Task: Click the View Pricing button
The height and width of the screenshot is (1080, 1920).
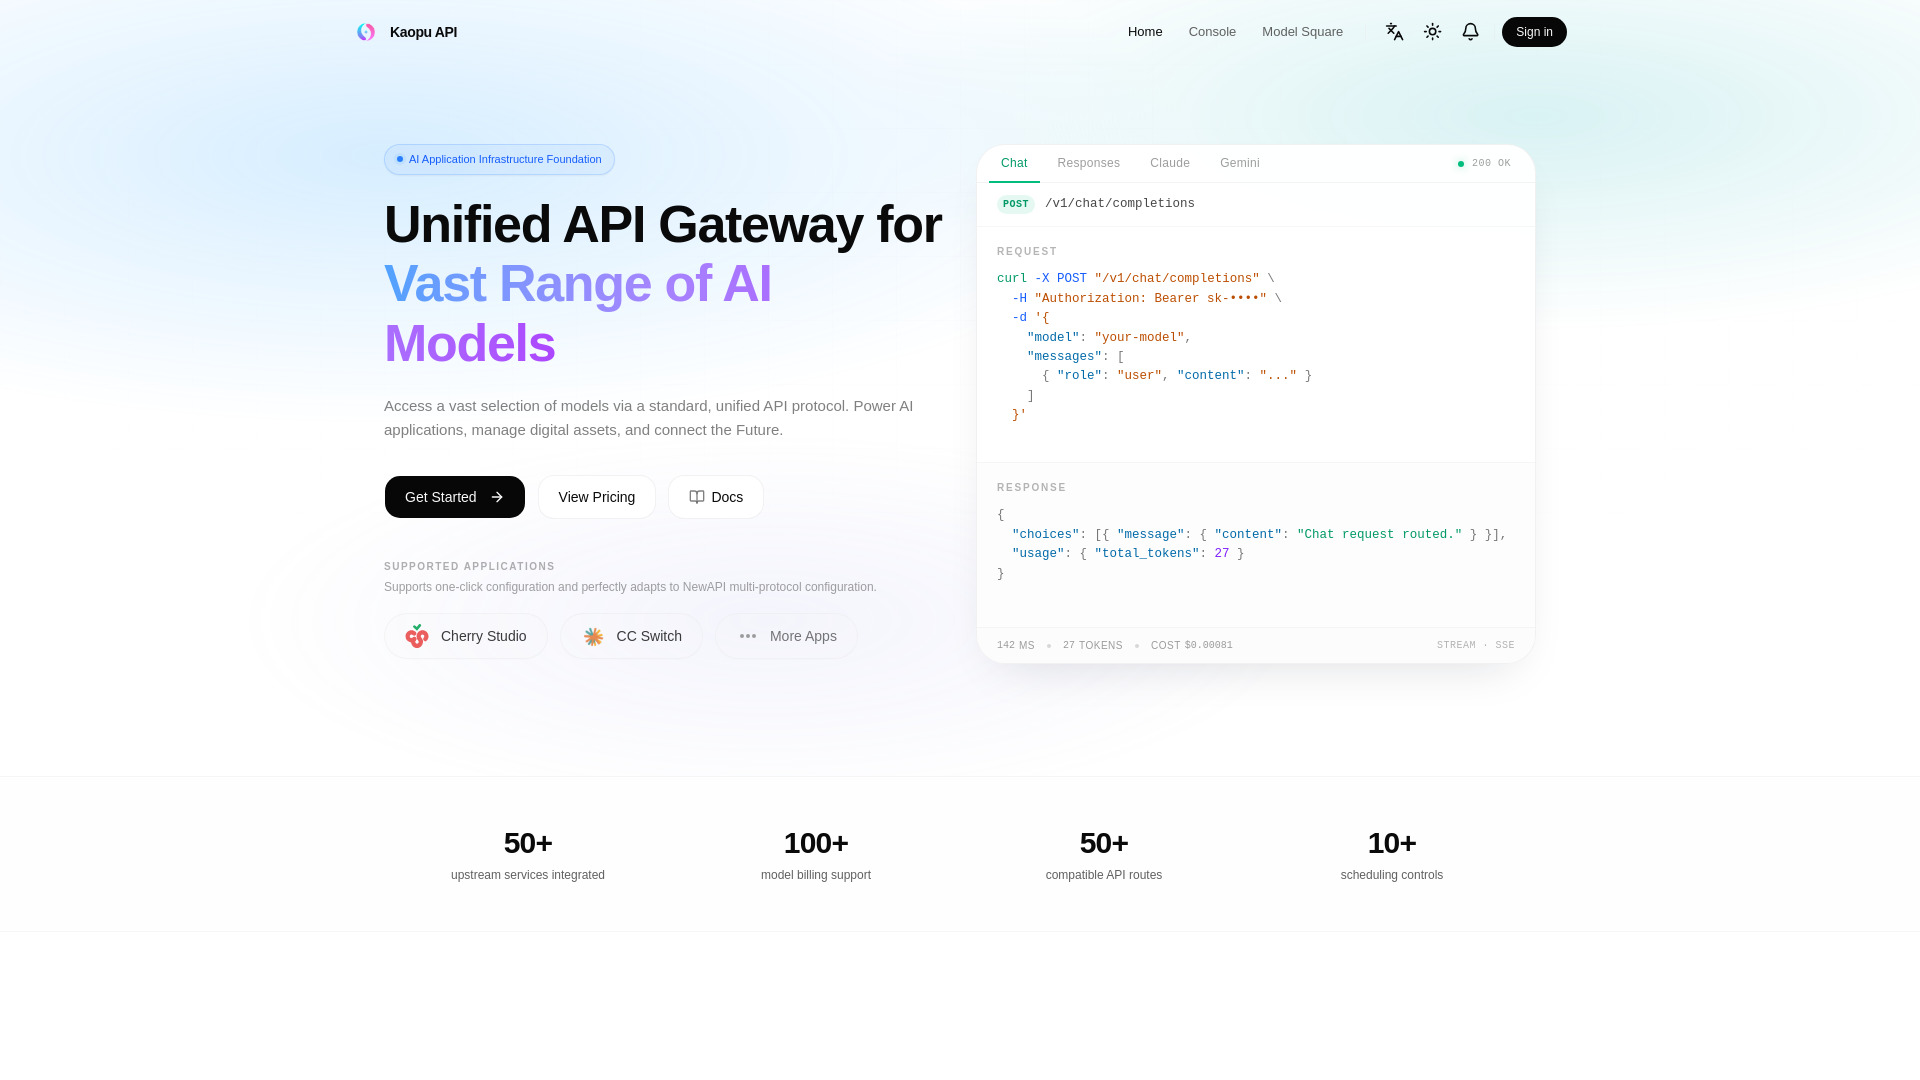Action: [x=597, y=497]
